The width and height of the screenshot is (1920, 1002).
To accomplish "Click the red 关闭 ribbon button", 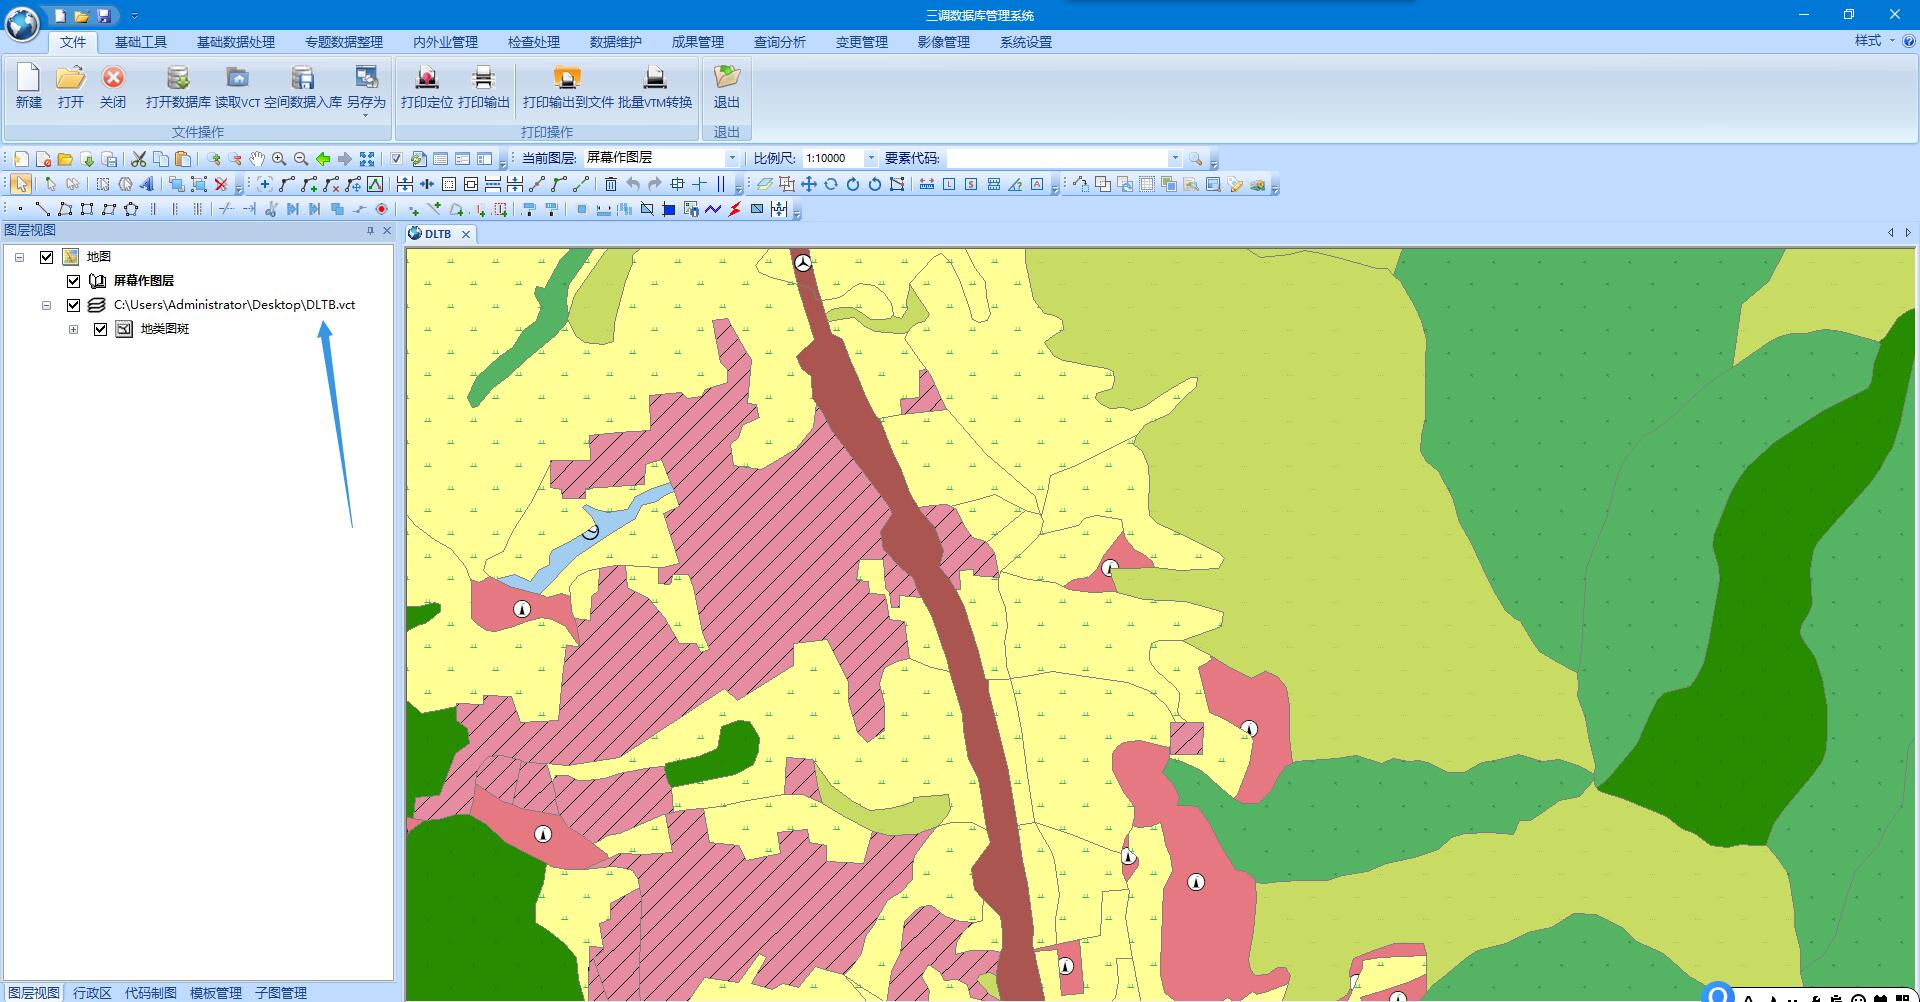I will click(113, 87).
